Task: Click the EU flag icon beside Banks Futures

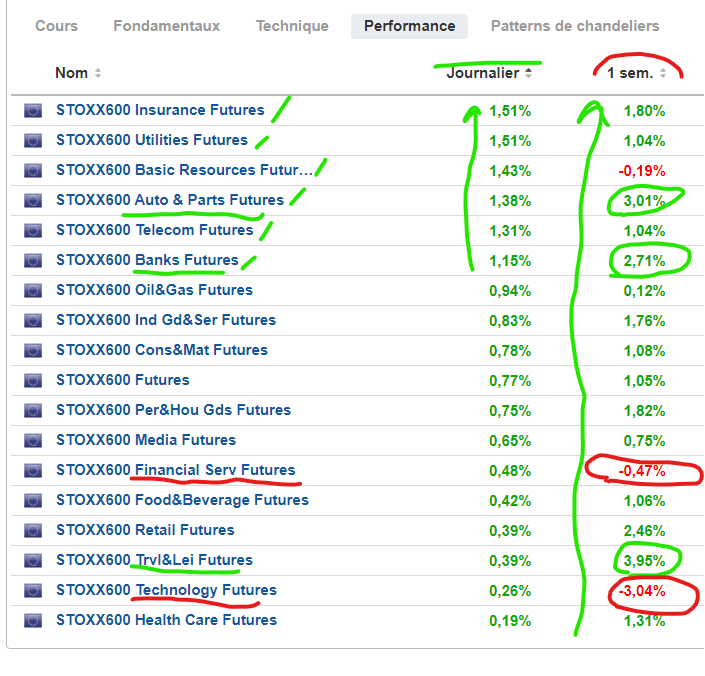Action: [x=33, y=261]
